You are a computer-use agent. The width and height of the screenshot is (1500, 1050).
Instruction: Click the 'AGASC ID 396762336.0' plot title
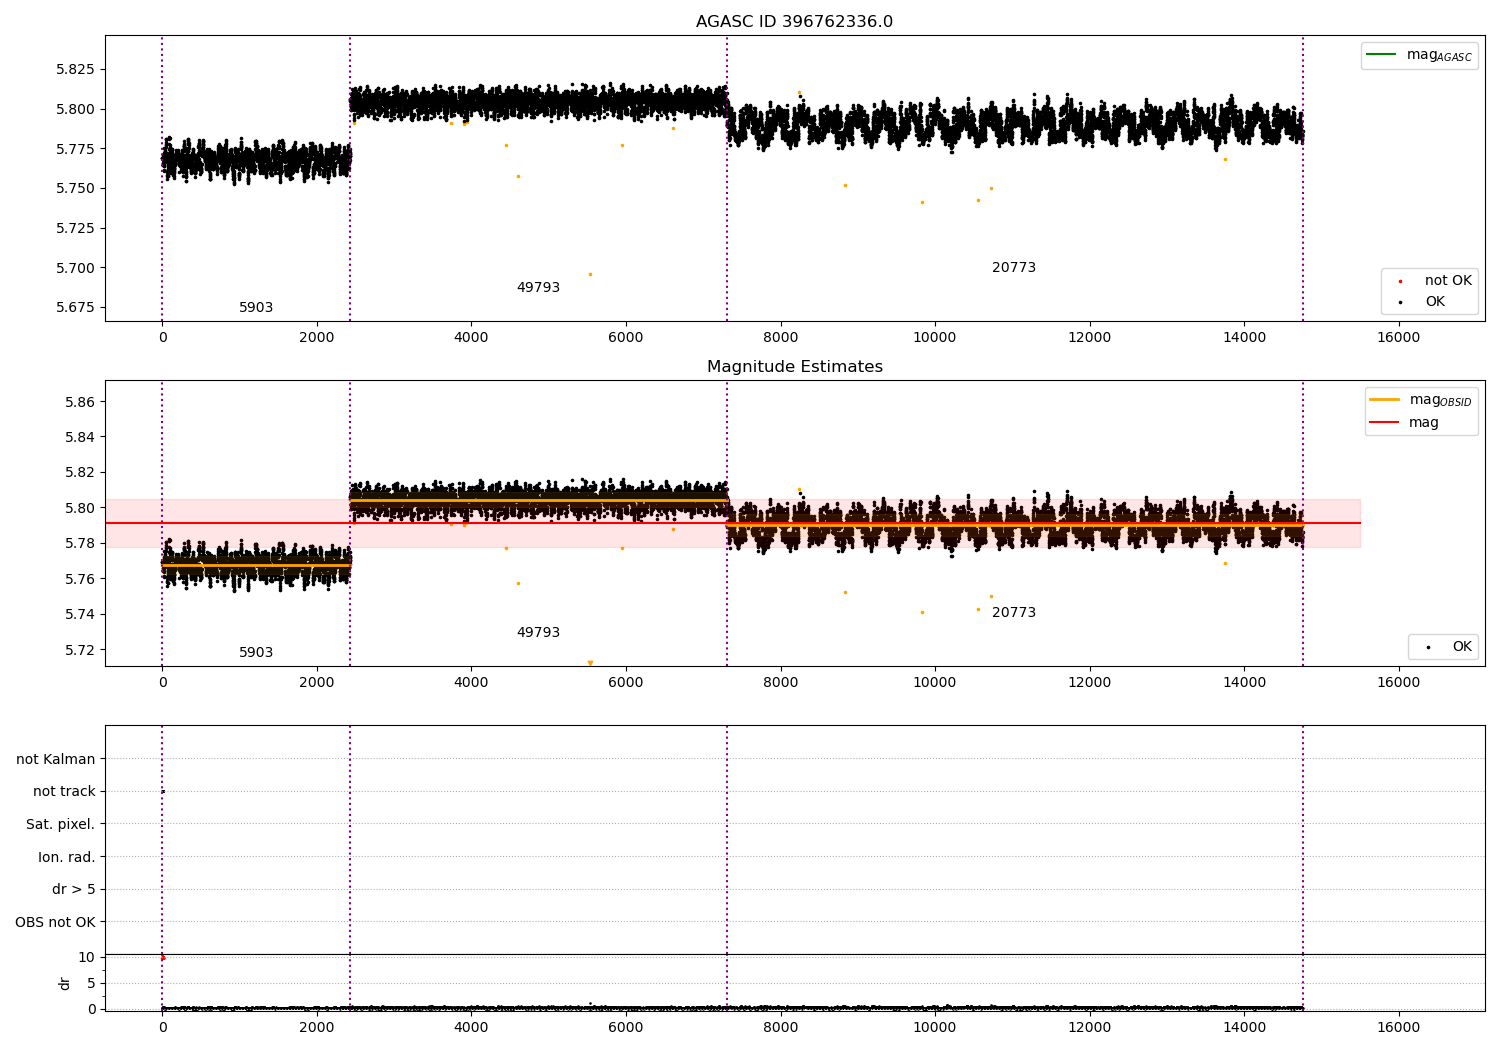coord(794,22)
